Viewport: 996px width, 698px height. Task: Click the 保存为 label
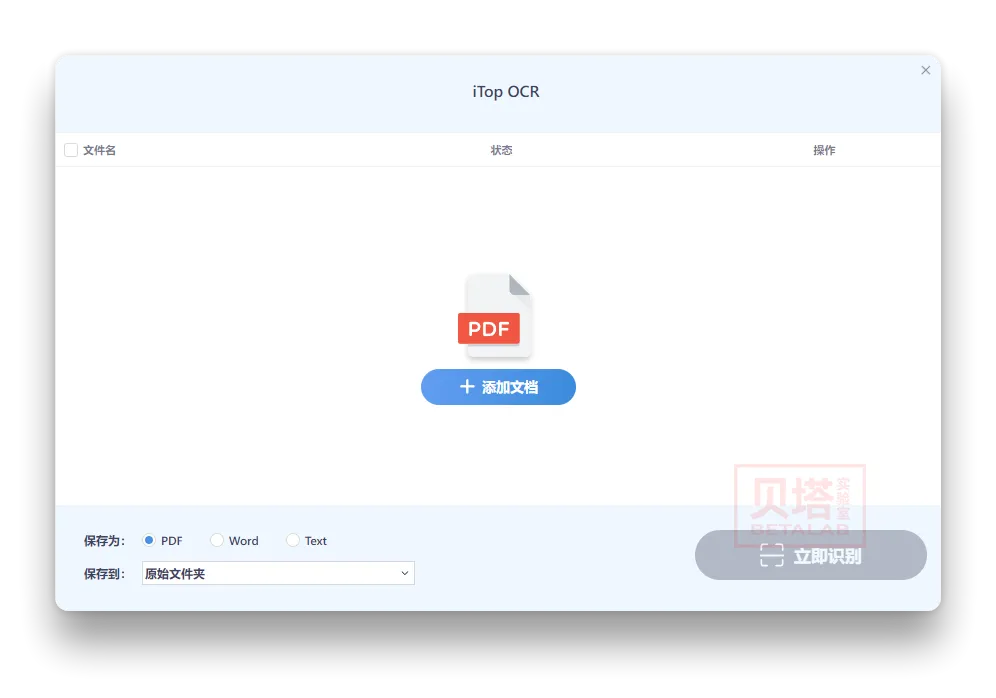click(x=104, y=540)
